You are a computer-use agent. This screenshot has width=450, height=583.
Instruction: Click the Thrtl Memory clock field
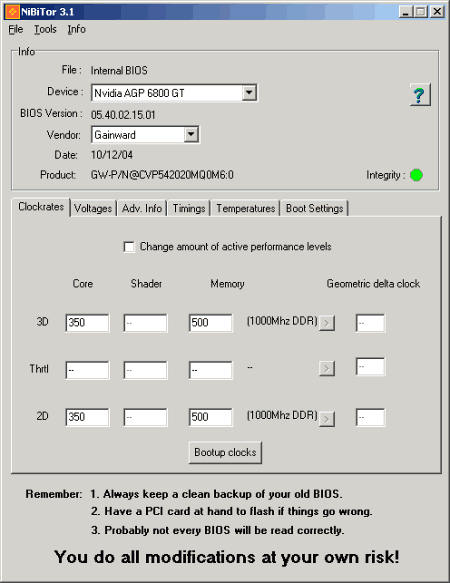pos(210,370)
